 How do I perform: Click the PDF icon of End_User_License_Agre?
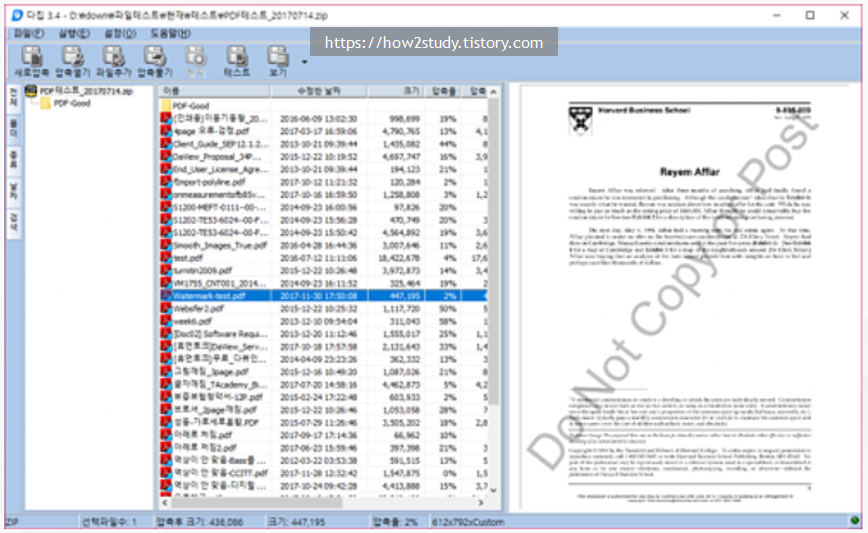(166, 169)
